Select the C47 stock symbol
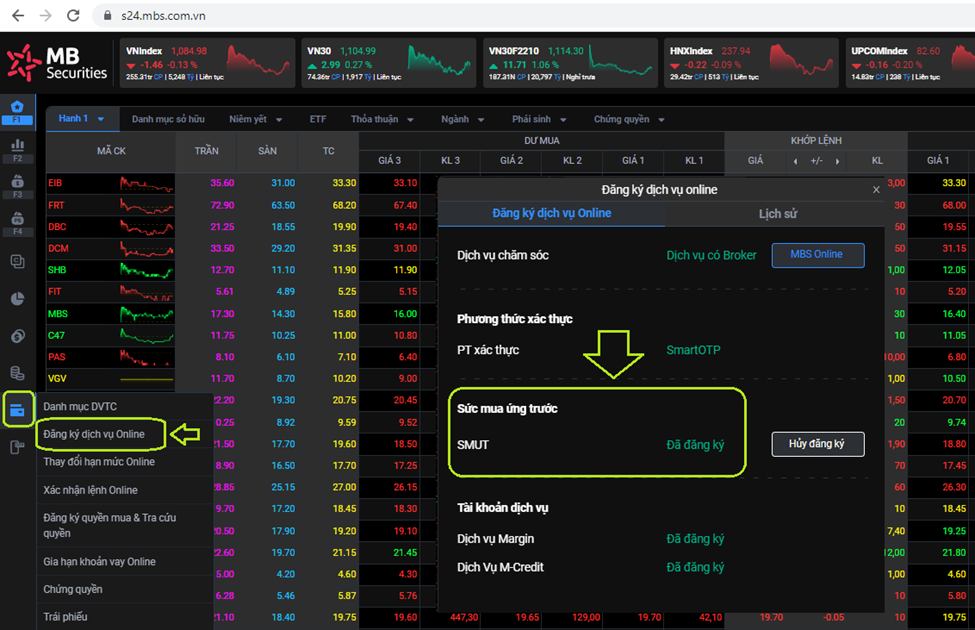This screenshot has height=630, width=975. pos(57,336)
